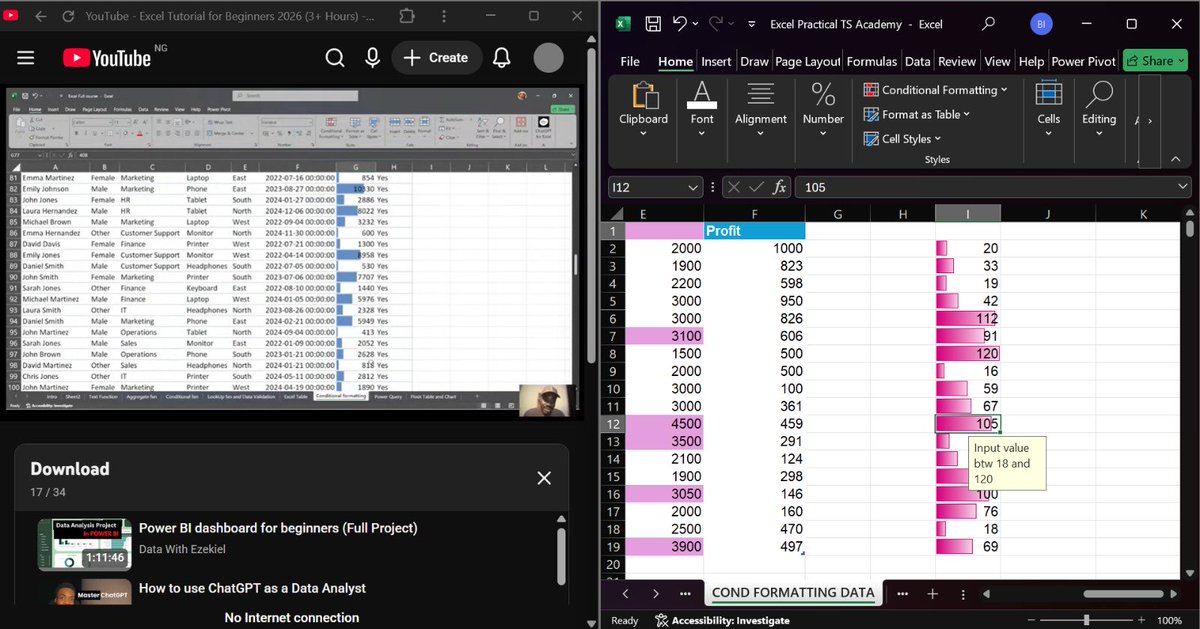Undo the last action in Excel
1200x629 pixels.
click(681, 23)
